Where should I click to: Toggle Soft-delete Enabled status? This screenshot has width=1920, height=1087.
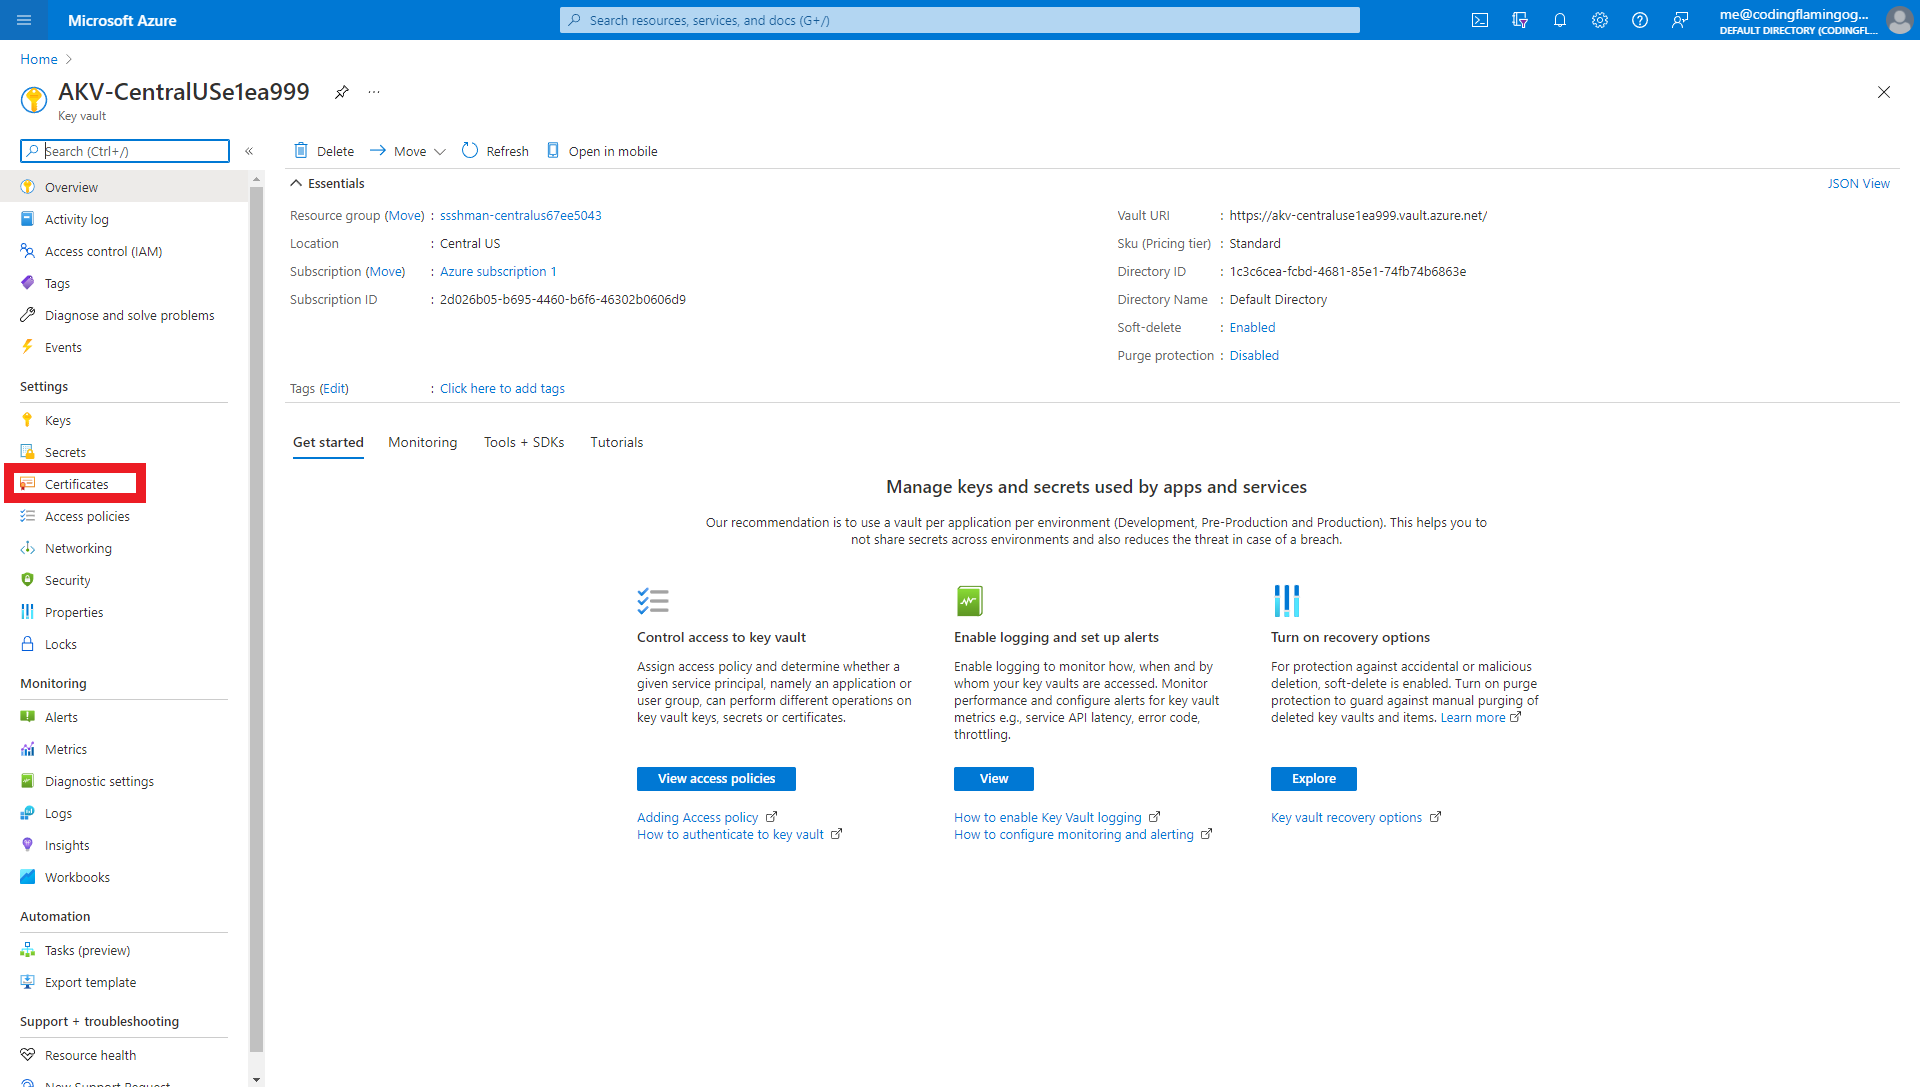click(x=1251, y=327)
